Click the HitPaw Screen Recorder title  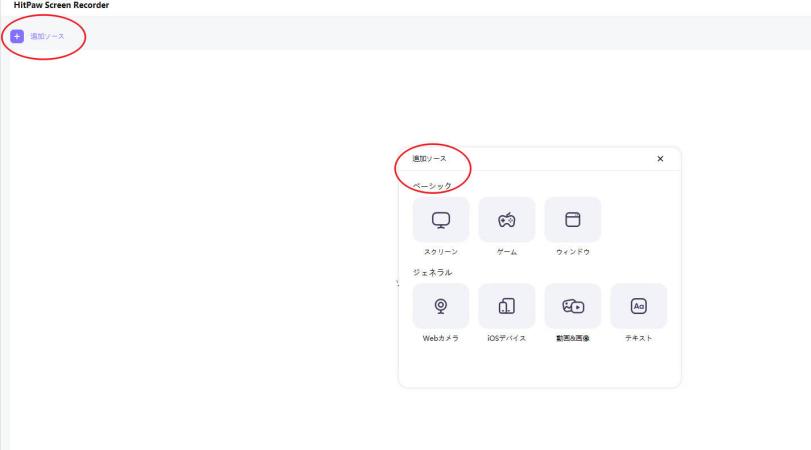pyautogui.click(x=61, y=5)
